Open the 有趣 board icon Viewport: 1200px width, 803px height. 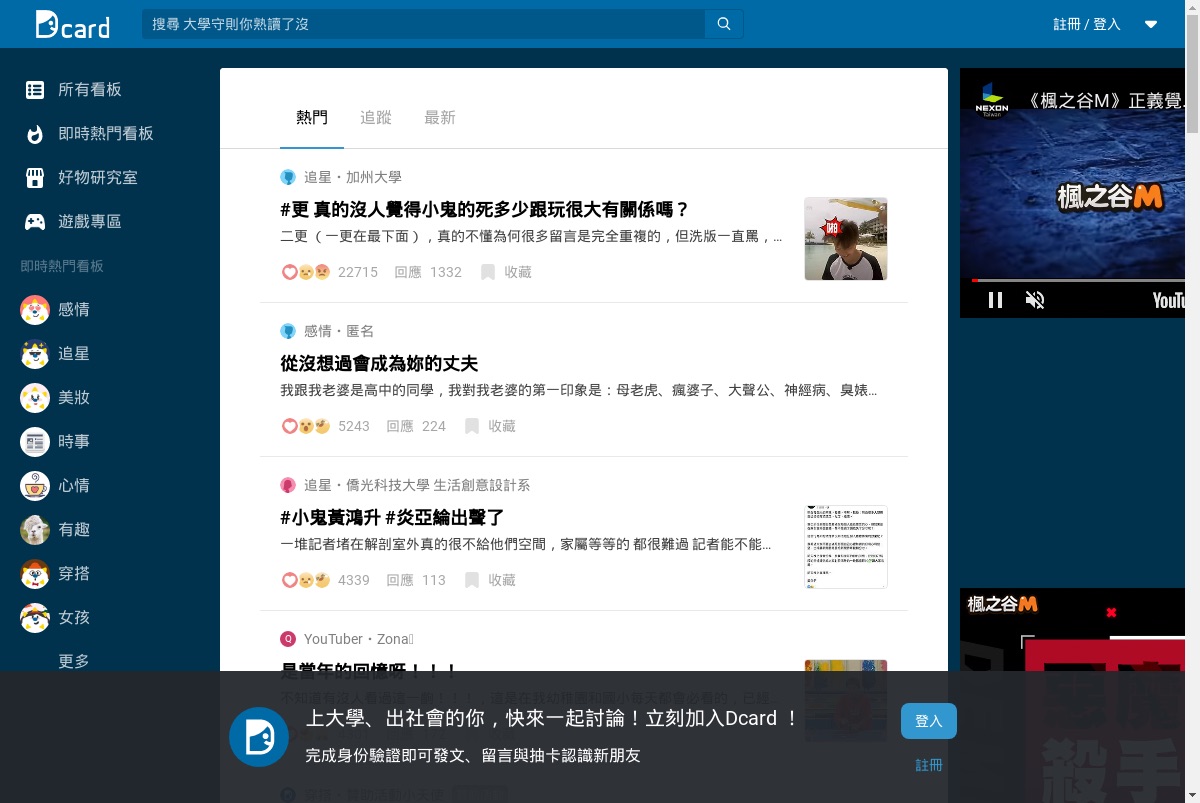point(35,530)
